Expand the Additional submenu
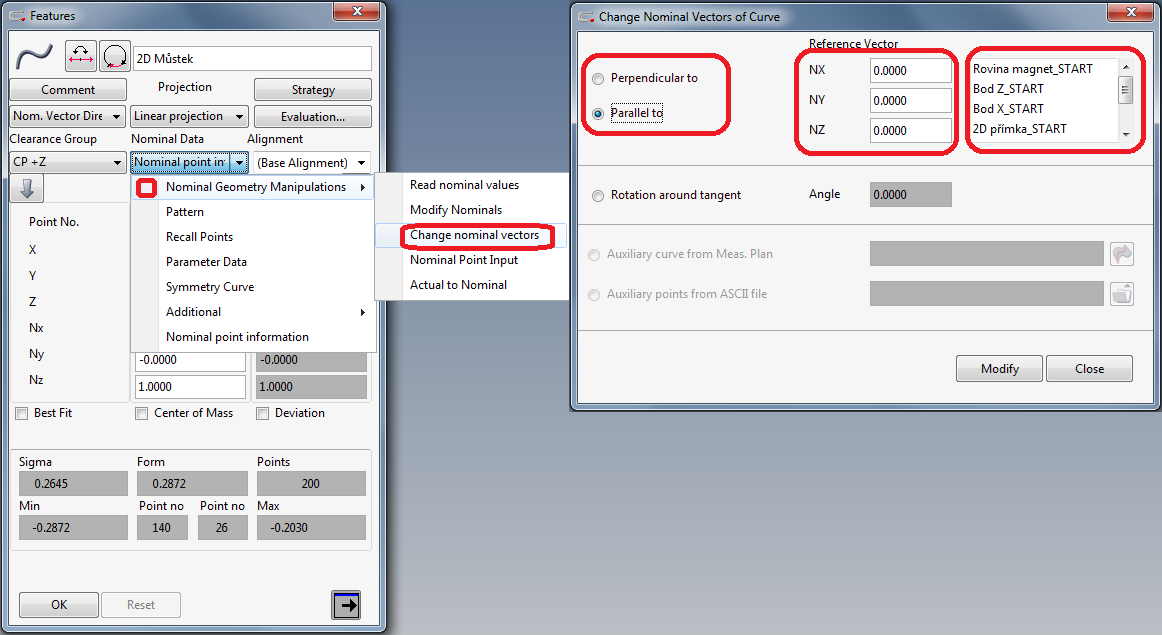Screen dimensions: 1162x635 (x=253, y=312)
